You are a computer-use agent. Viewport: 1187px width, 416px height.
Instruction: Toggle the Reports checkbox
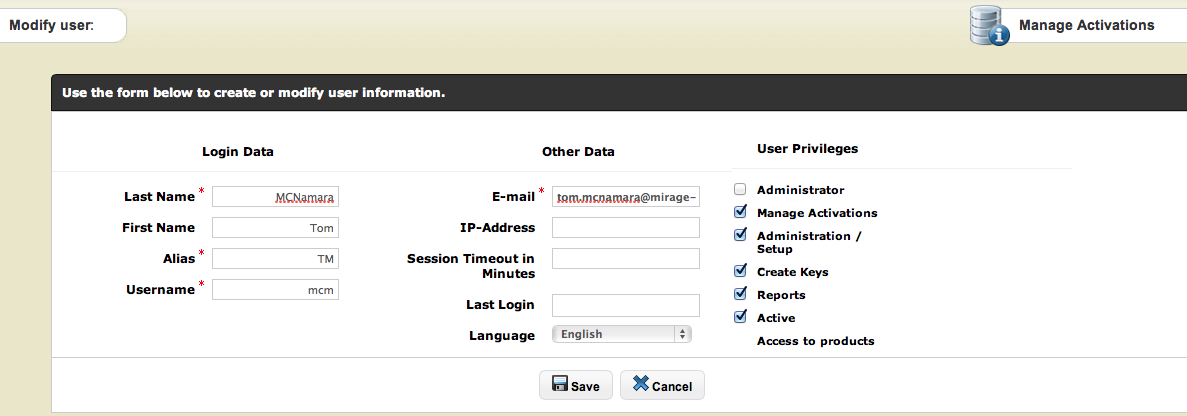[740, 294]
